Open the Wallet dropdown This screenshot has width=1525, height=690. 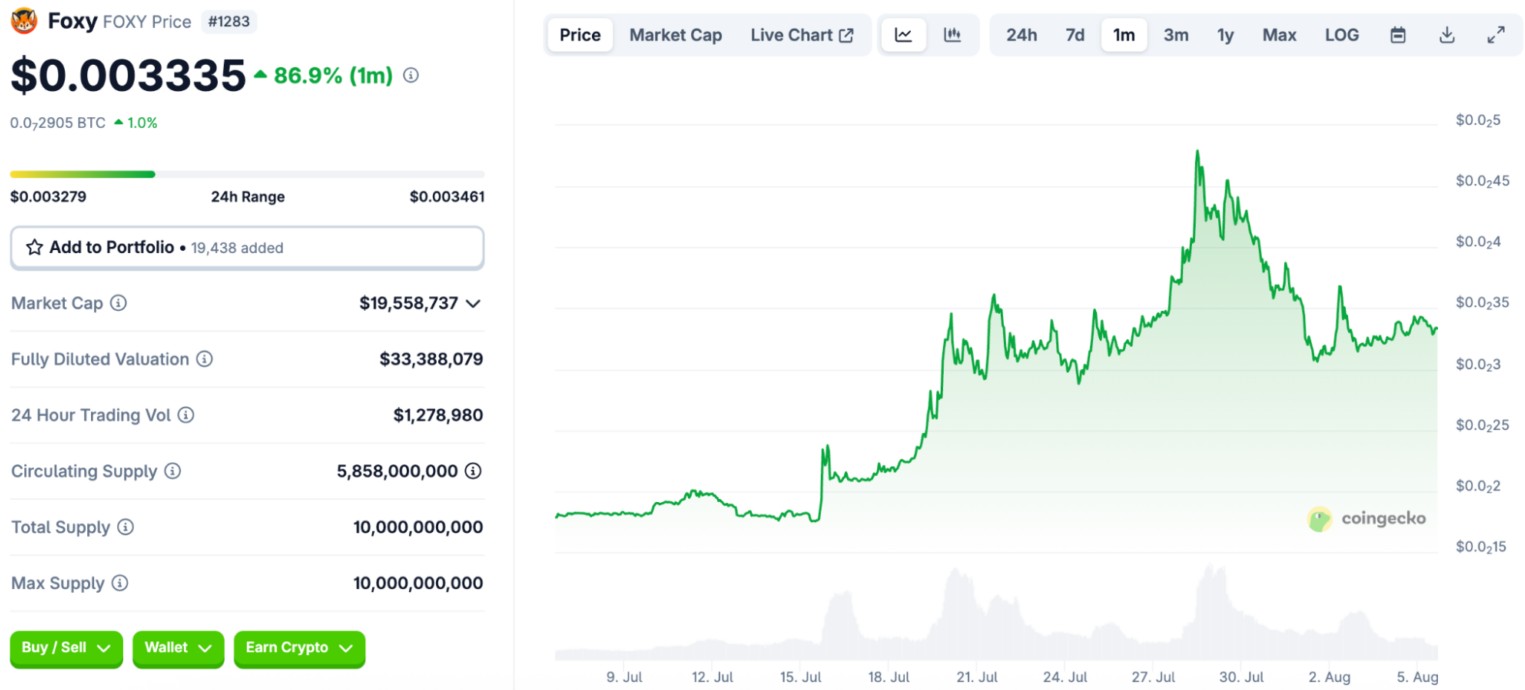178,648
